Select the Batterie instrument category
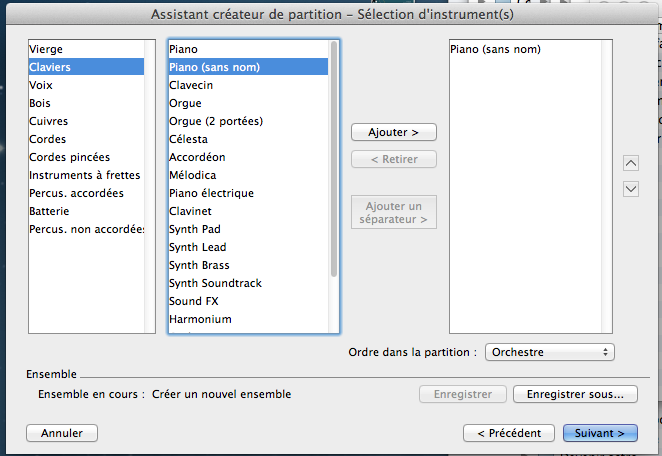Image resolution: width=662 pixels, height=456 pixels. (49, 211)
